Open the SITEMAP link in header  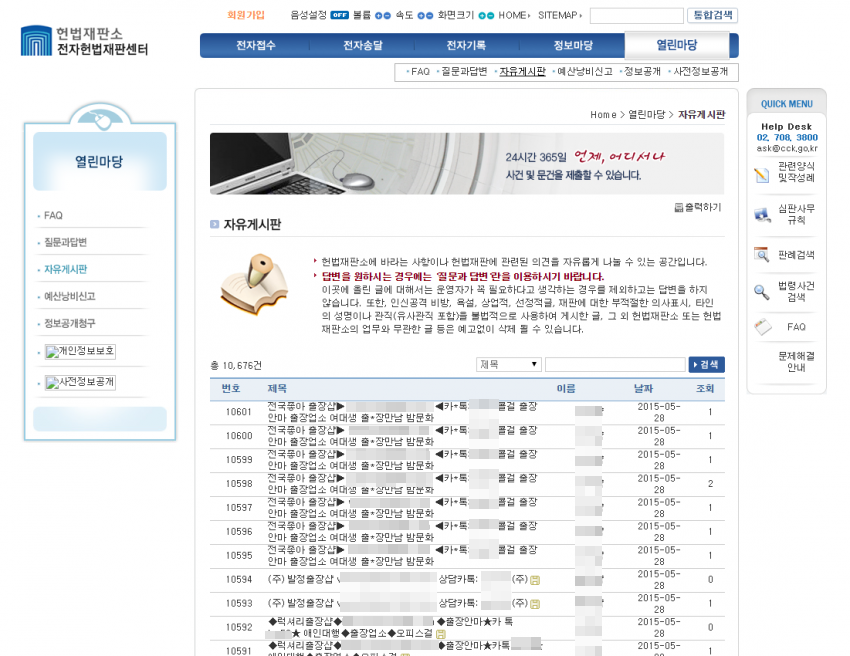[x=558, y=16]
